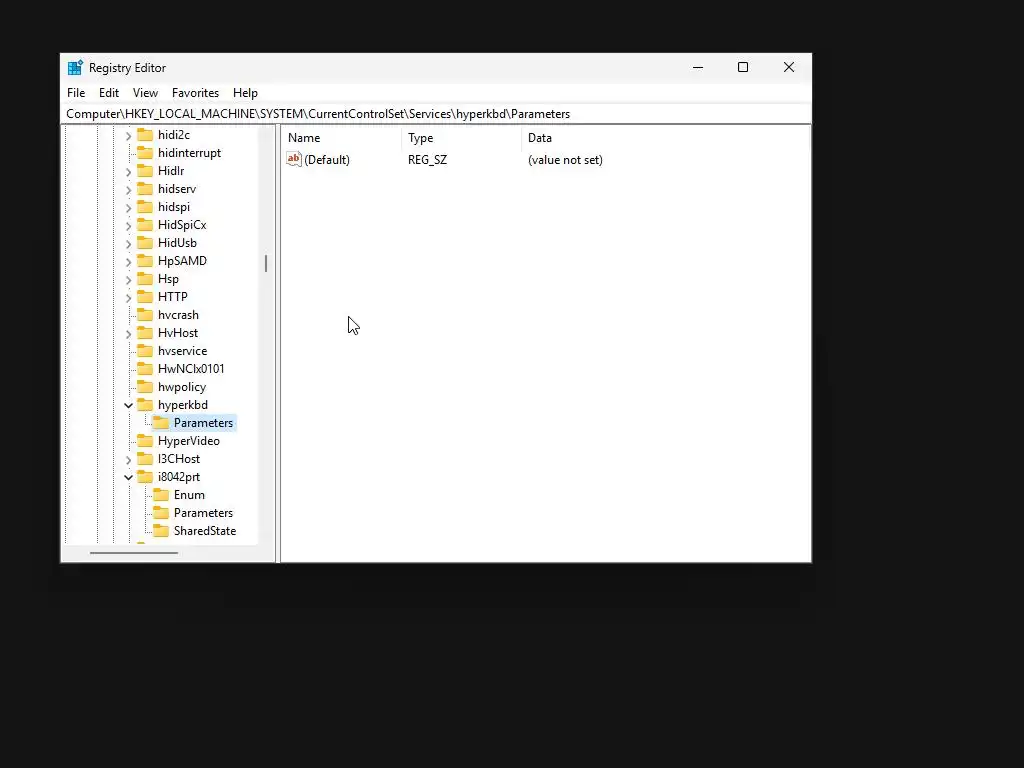Select the HvHost folder icon

click(x=145, y=332)
